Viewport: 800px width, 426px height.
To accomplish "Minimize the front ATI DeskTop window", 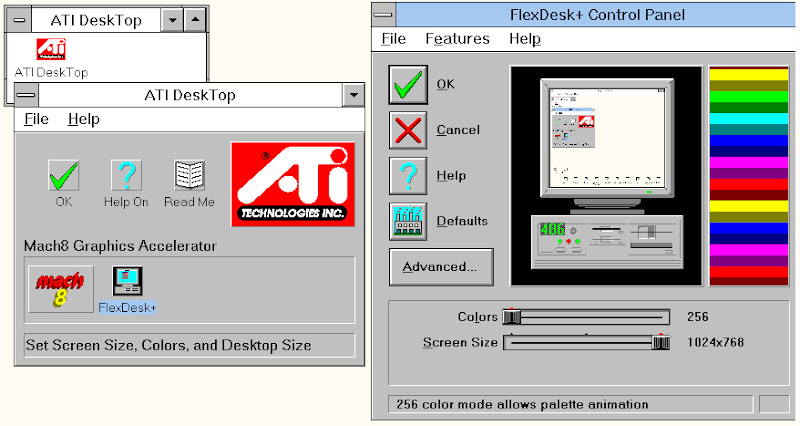I will [x=354, y=95].
